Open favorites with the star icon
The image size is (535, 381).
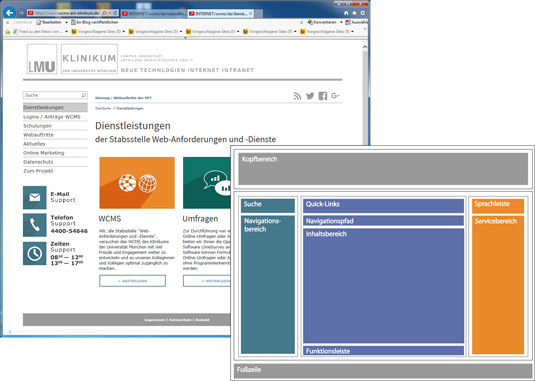click(x=355, y=13)
